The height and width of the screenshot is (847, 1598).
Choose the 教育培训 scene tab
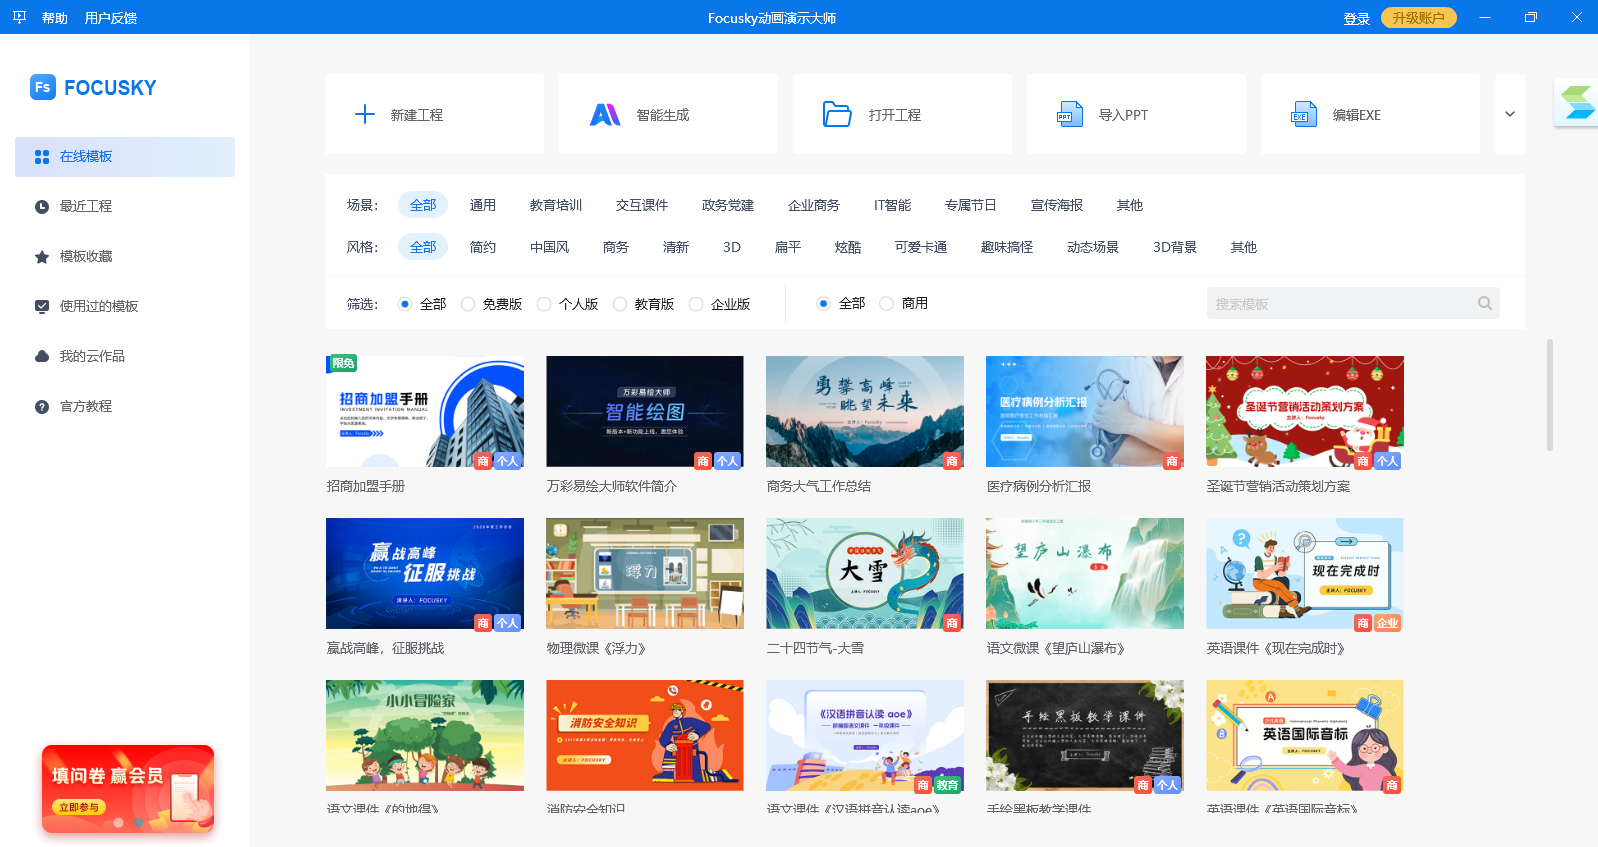coord(556,205)
